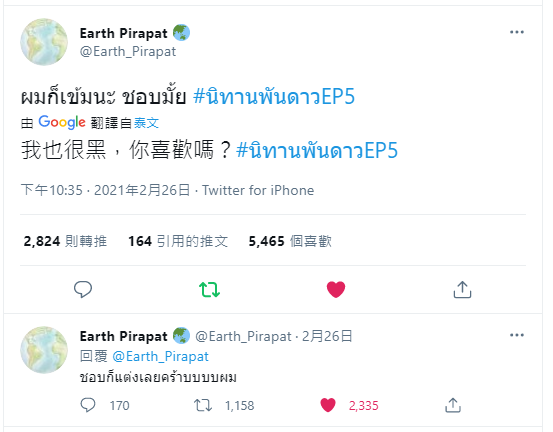This screenshot has width=553, height=432.
Task: Click the Twitter for iPhone source link
Action: pos(258,190)
